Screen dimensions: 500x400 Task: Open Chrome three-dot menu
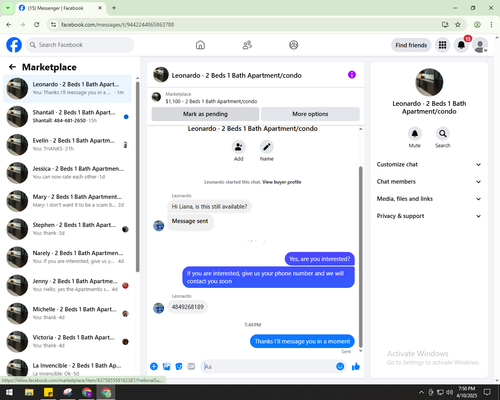tap(491, 25)
